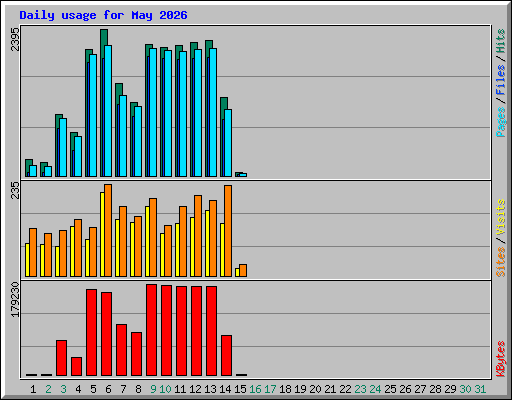Click the day 1 cyan pages bar
Image resolution: width=512 pixels, height=400 pixels.
pyautogui.click(x=33, y=171)
